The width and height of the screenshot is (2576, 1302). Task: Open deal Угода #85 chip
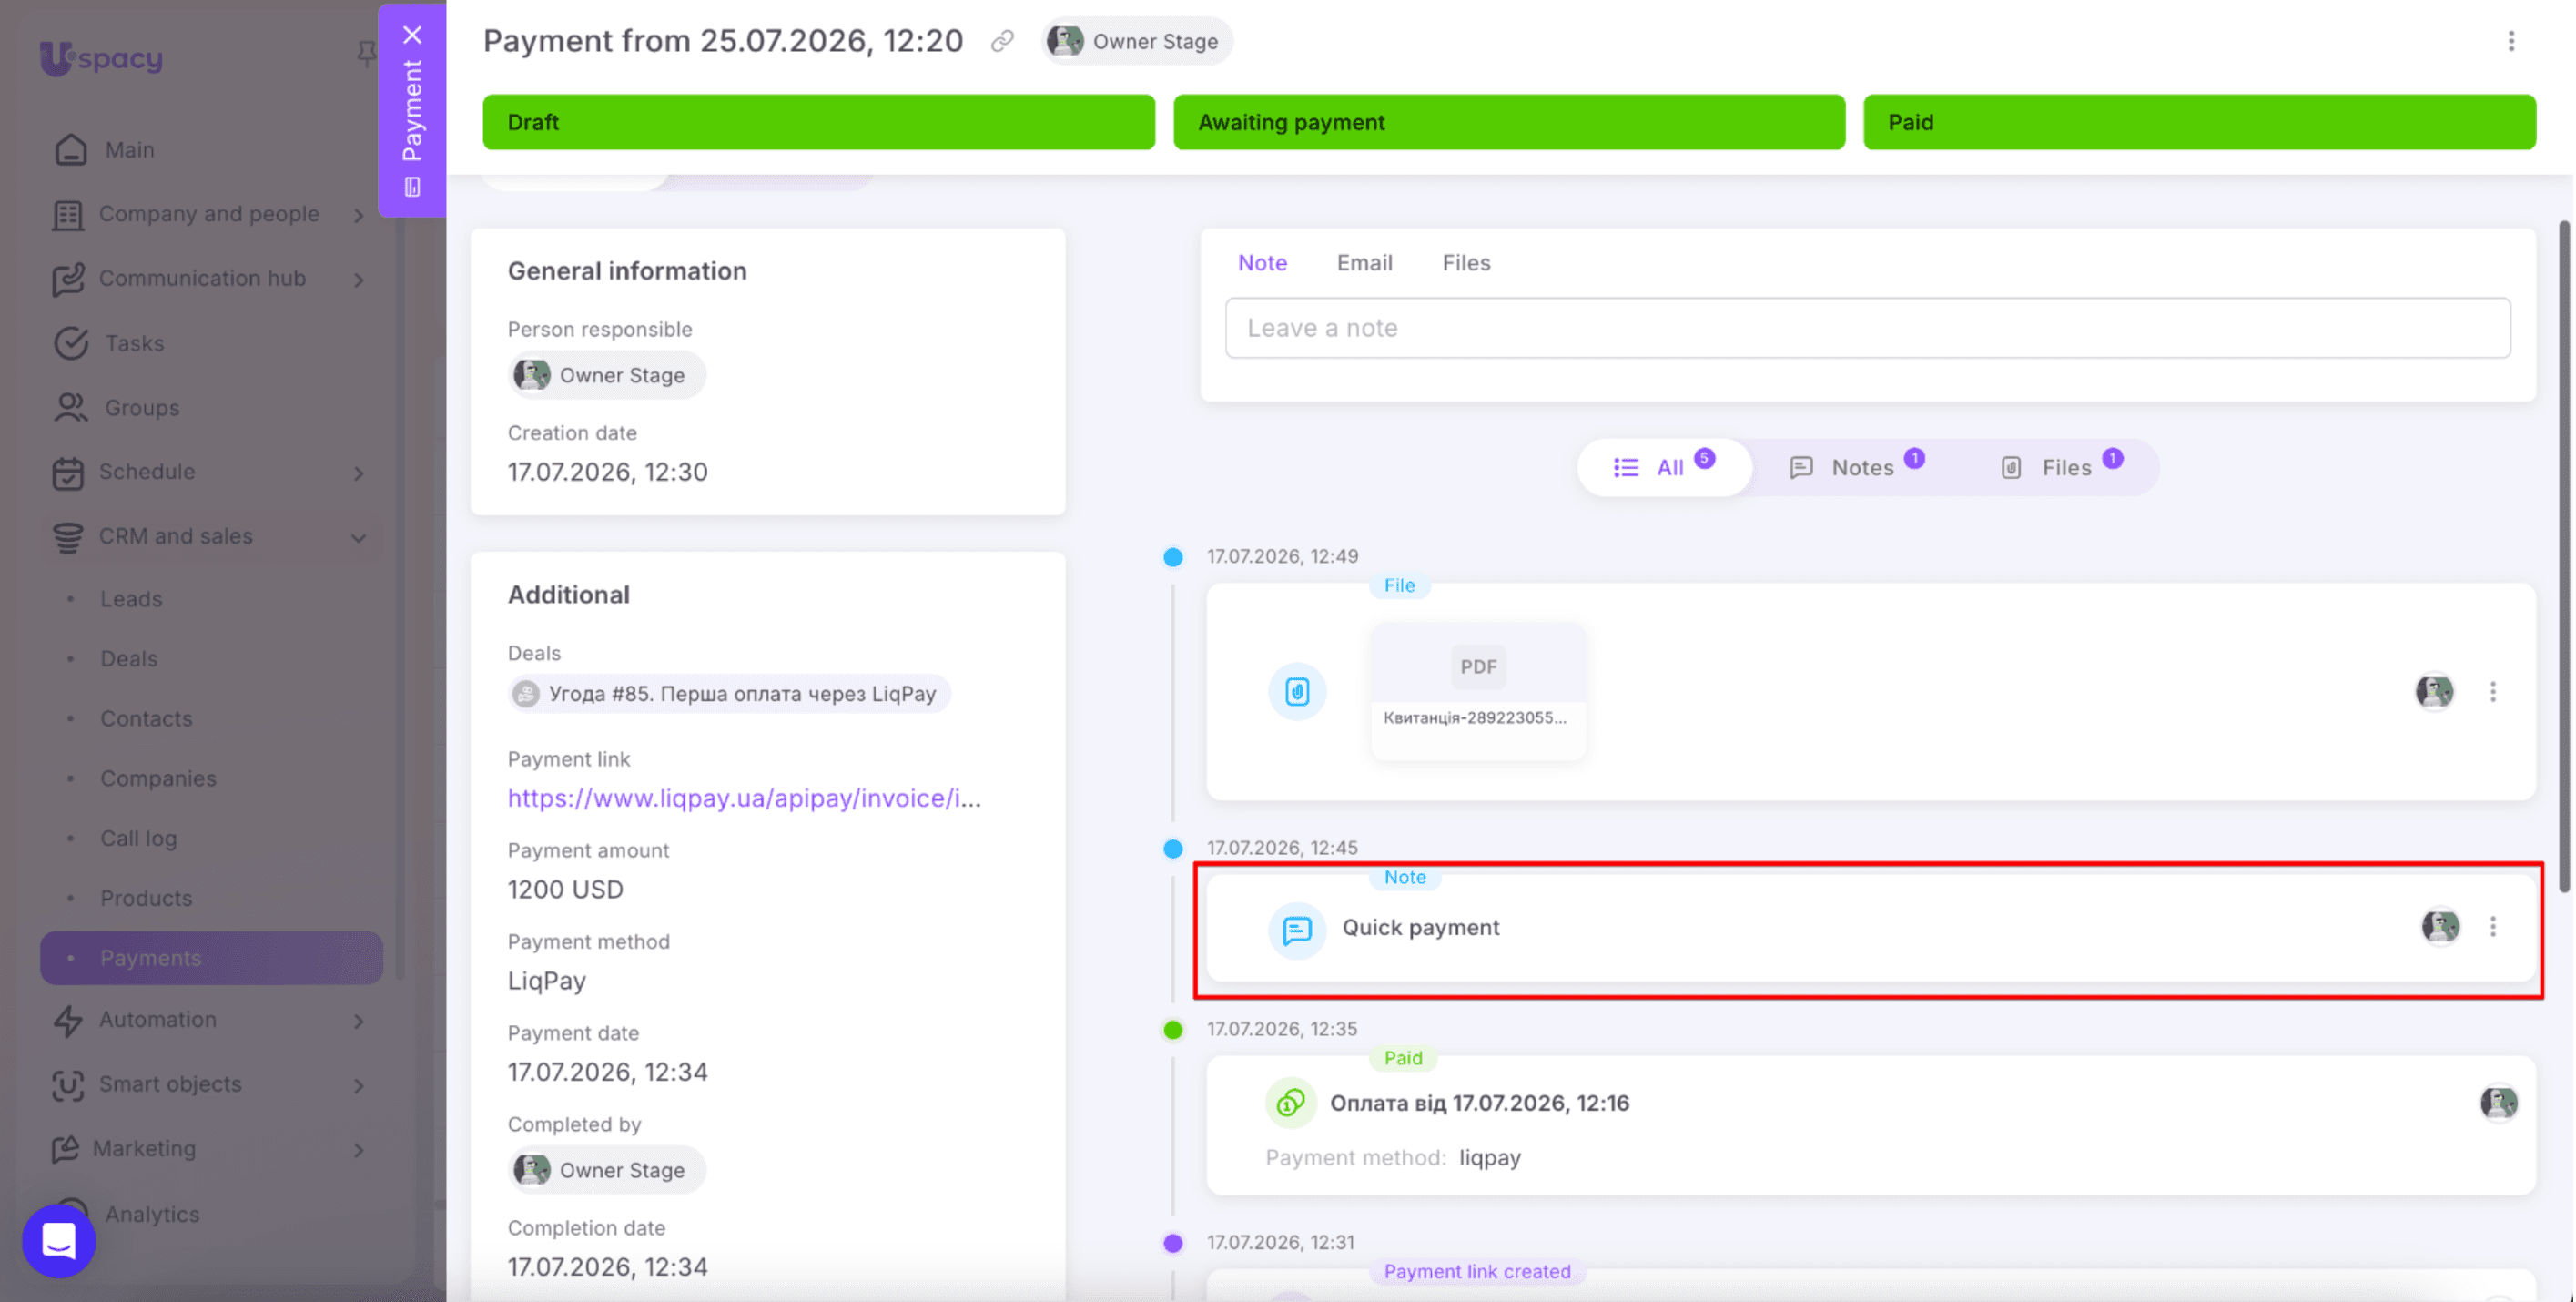click(x=728, y=693)
